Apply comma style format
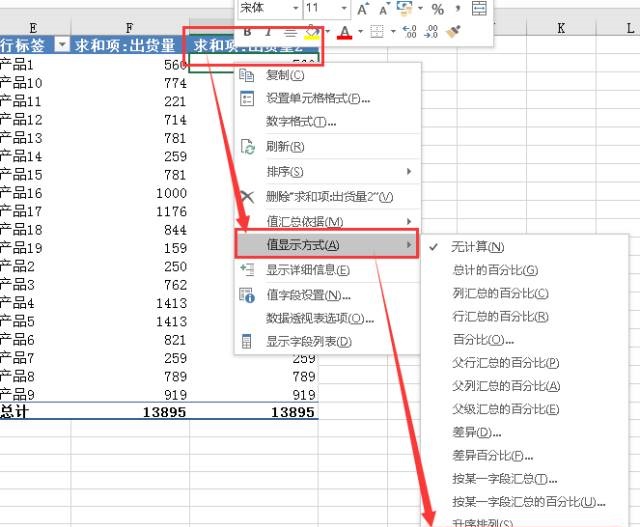This screenshot has height=527, width=640. tap(458, 8)
